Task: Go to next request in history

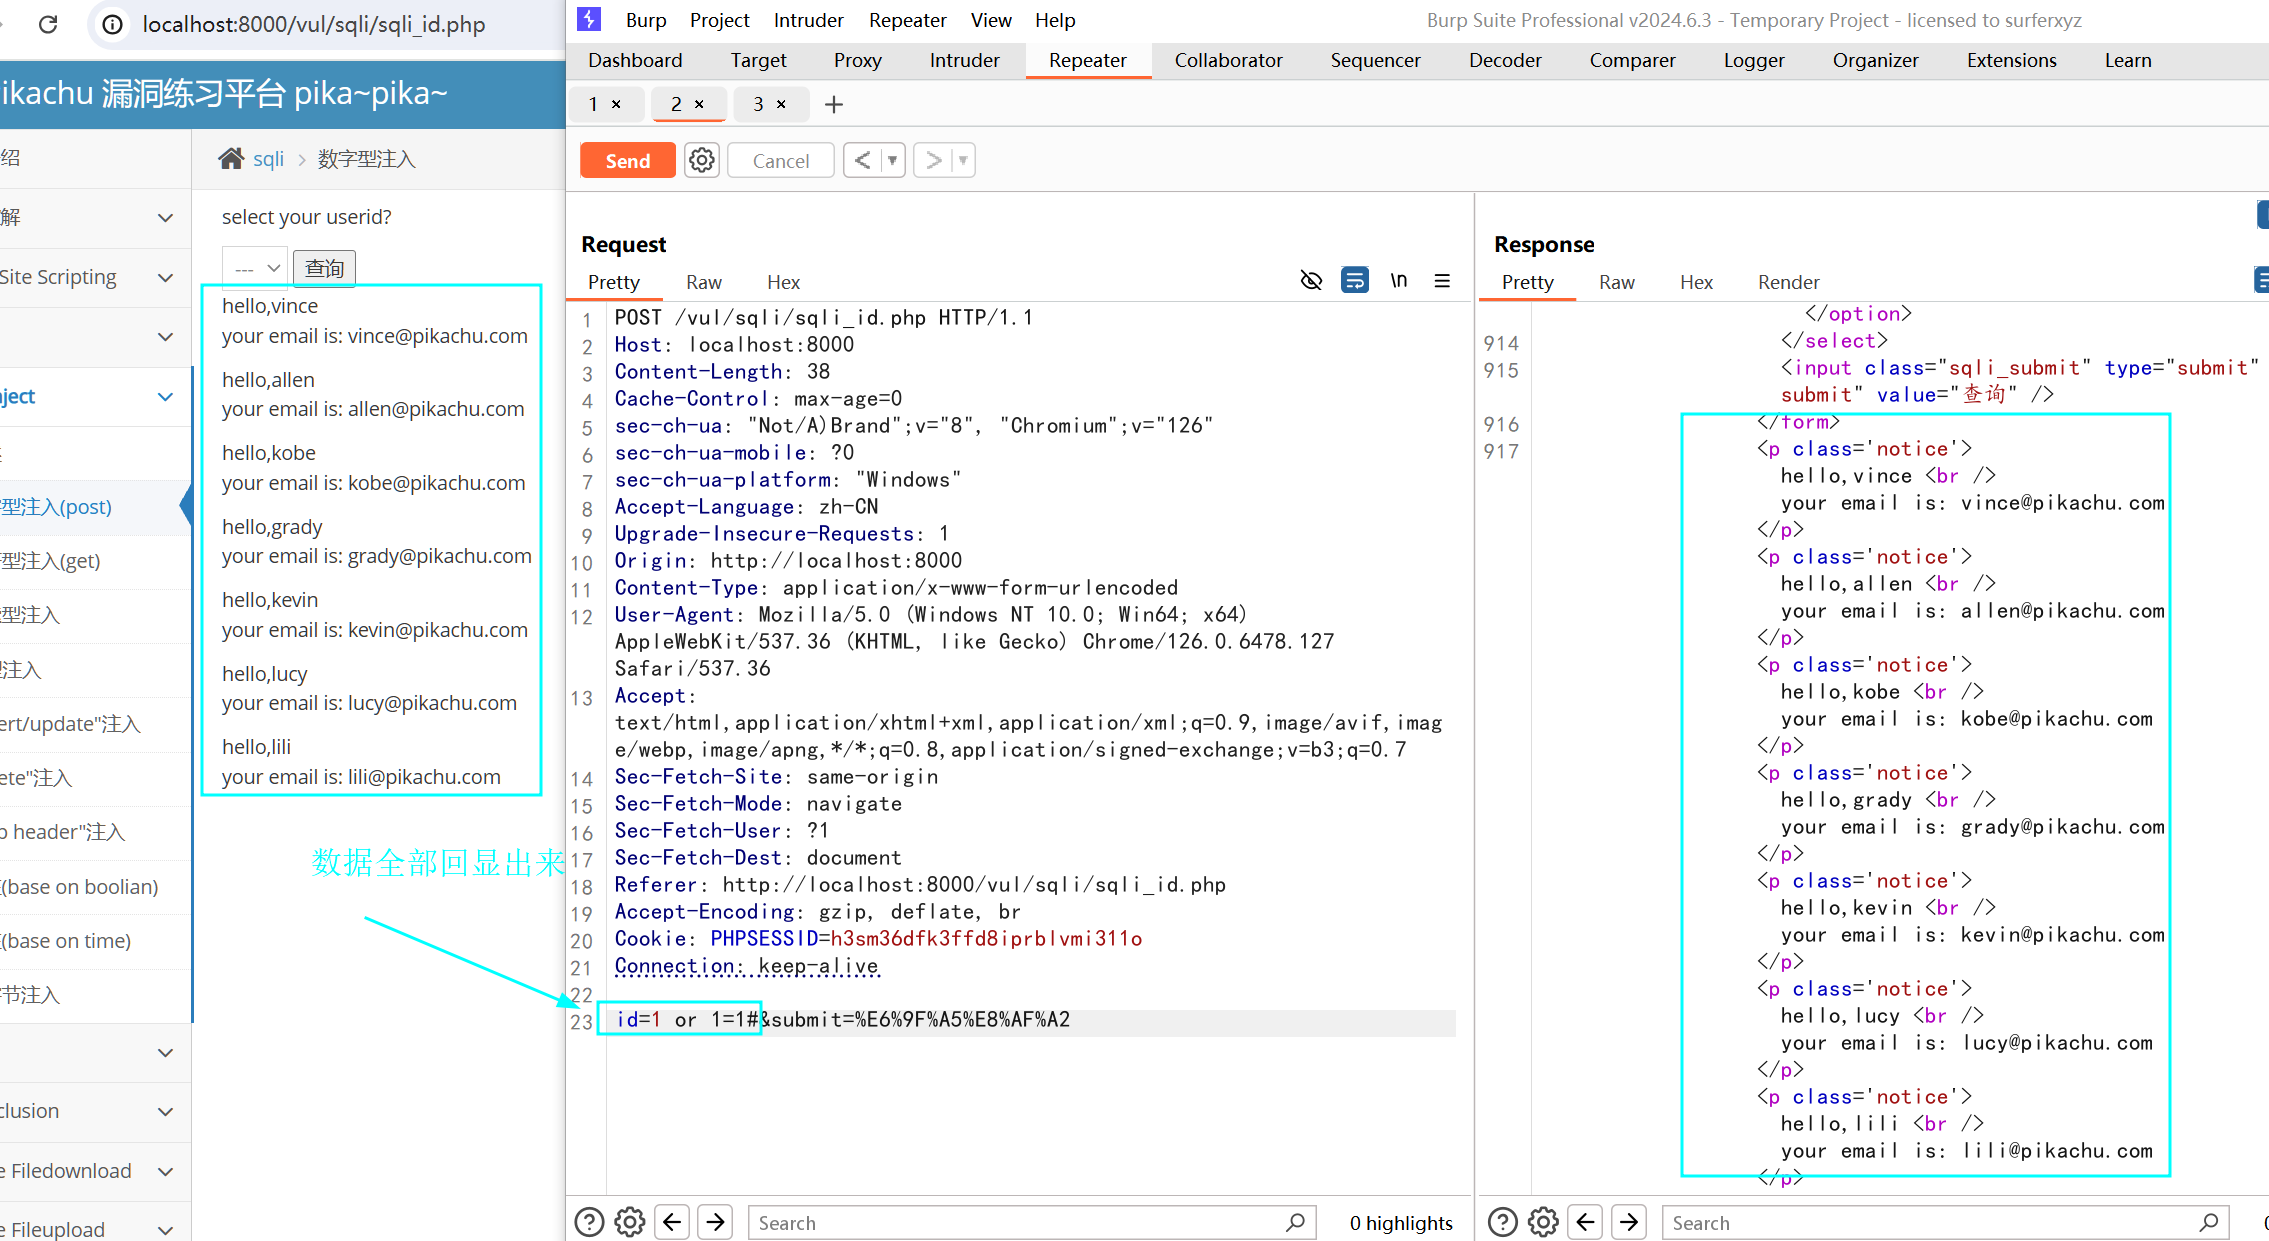Action: click(933, 160)
